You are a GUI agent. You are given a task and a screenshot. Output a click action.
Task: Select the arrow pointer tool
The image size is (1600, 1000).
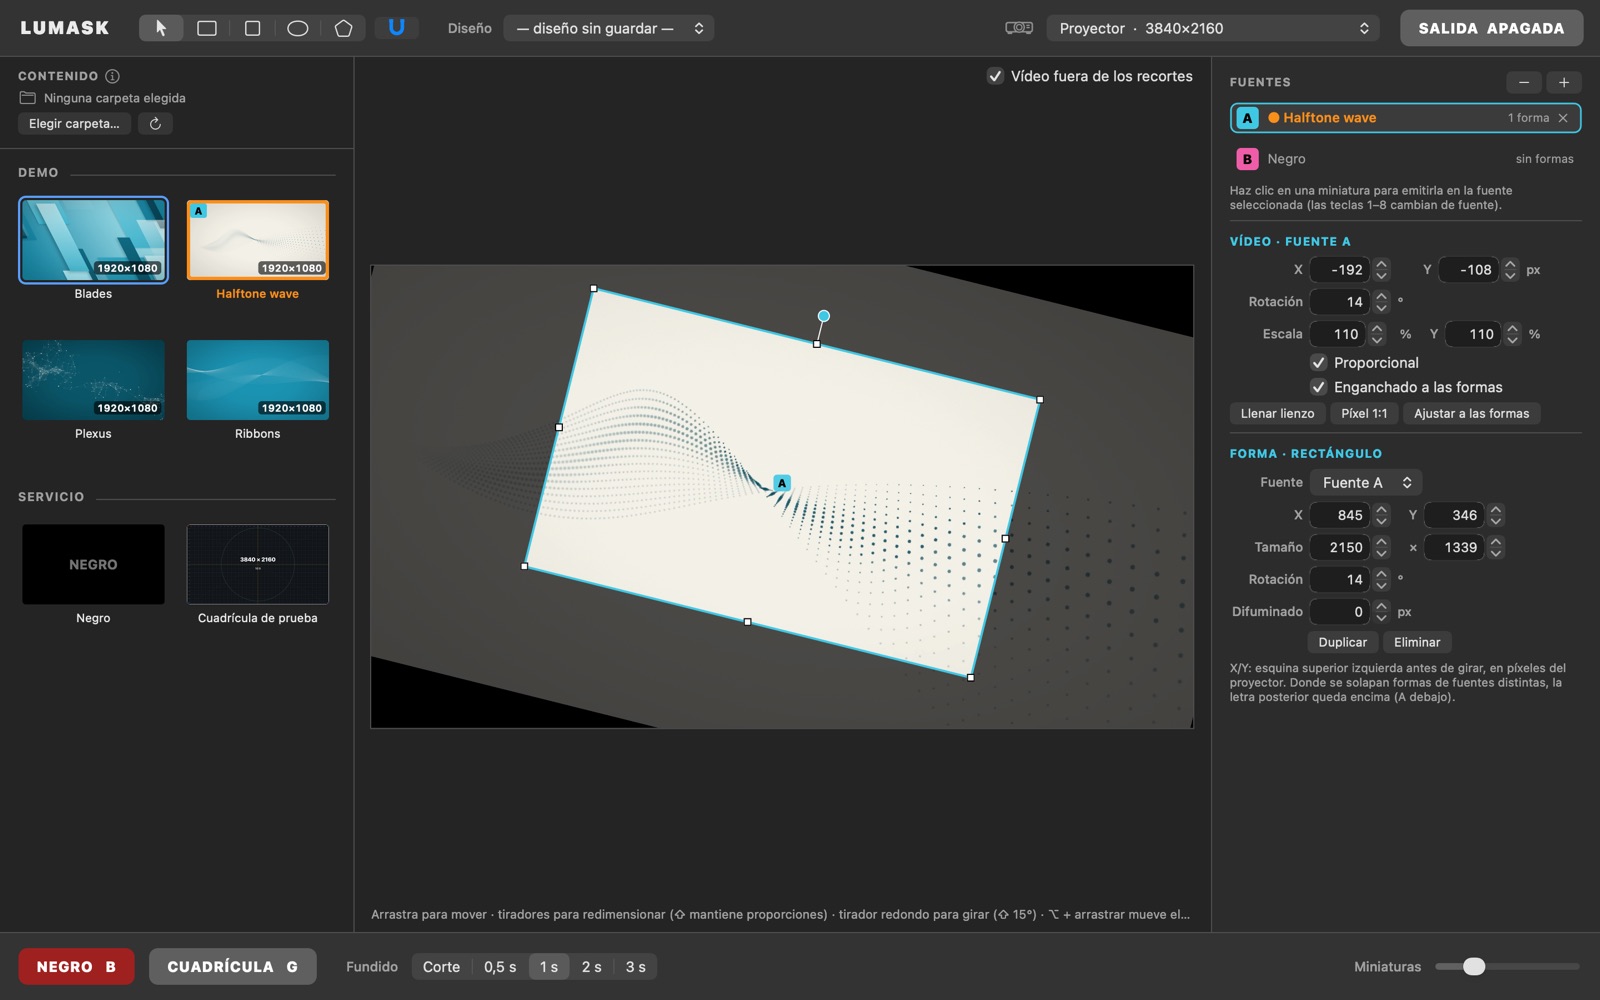(161, 28)
